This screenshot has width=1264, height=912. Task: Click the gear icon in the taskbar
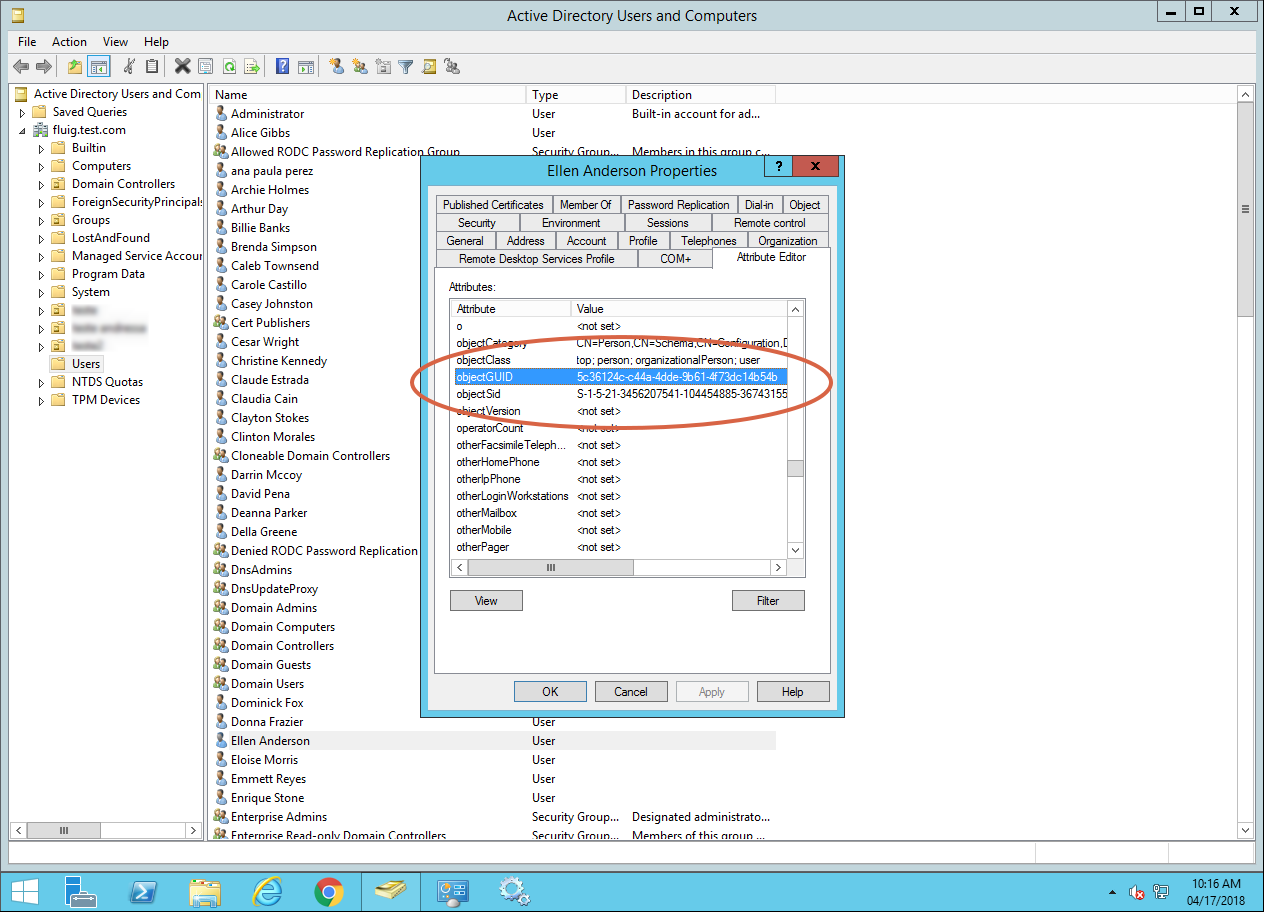pos(514,891)
